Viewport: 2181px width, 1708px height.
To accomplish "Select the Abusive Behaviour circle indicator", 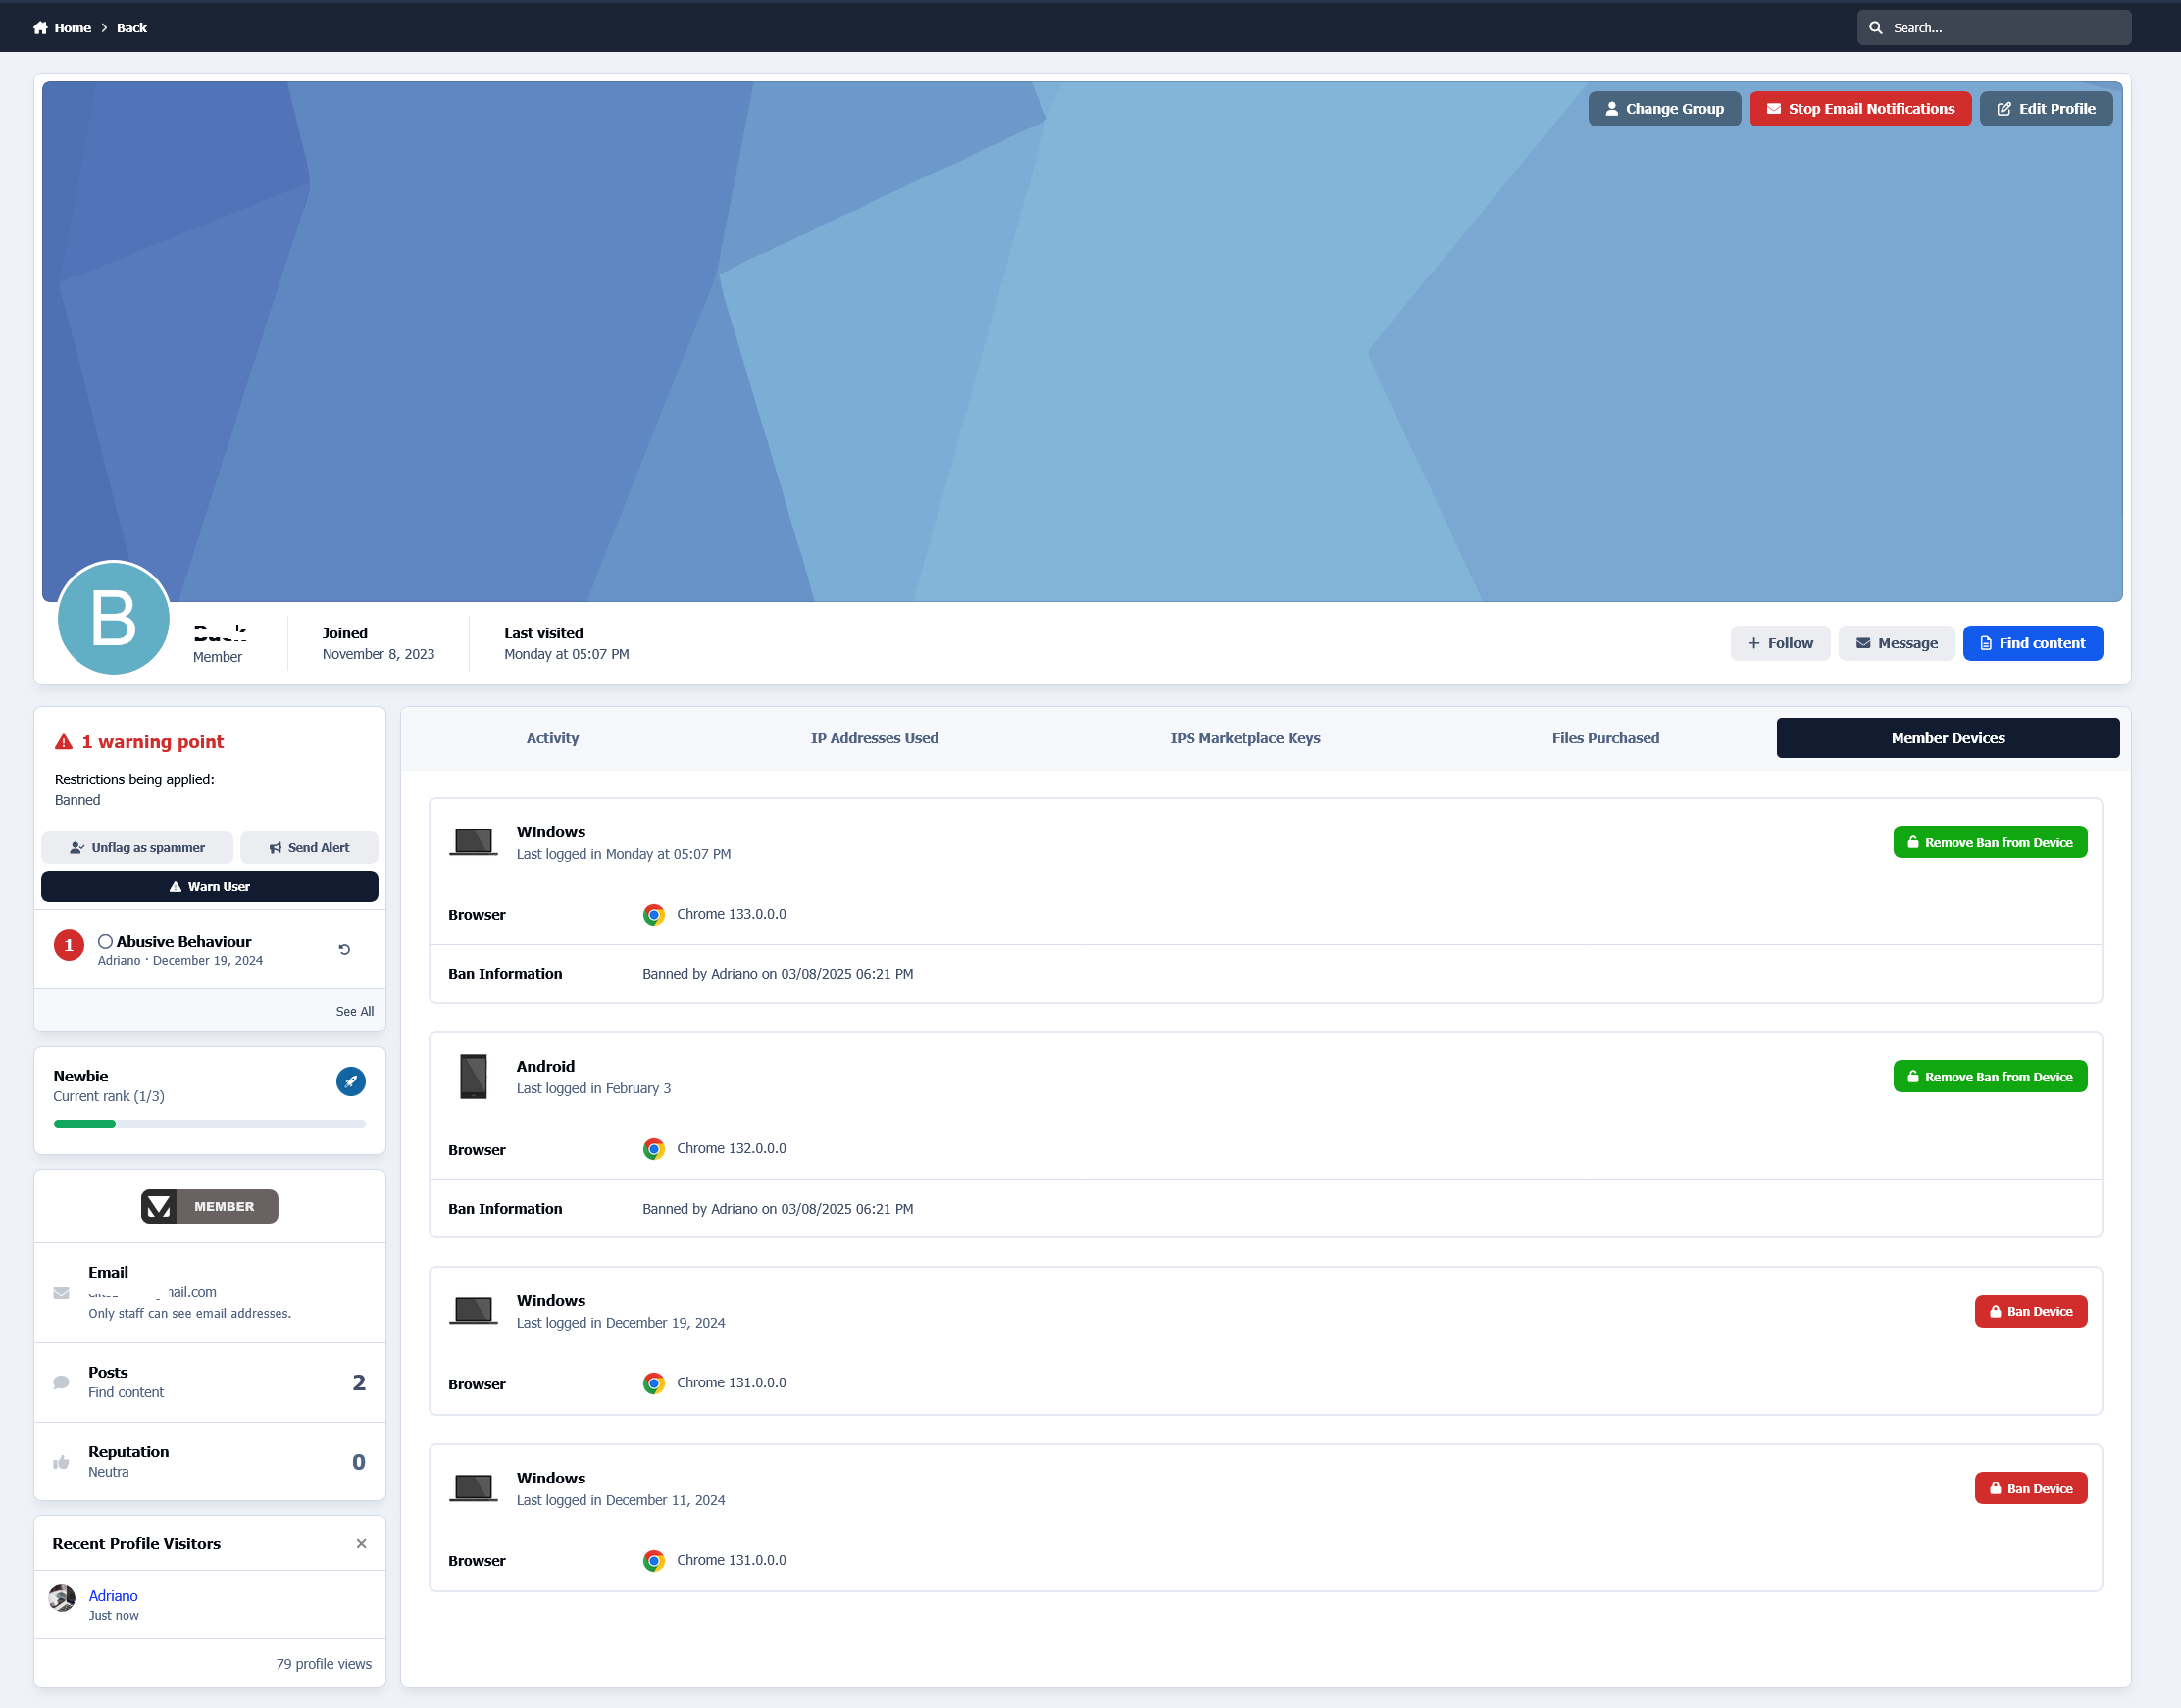I will click(x=105, y=941).
